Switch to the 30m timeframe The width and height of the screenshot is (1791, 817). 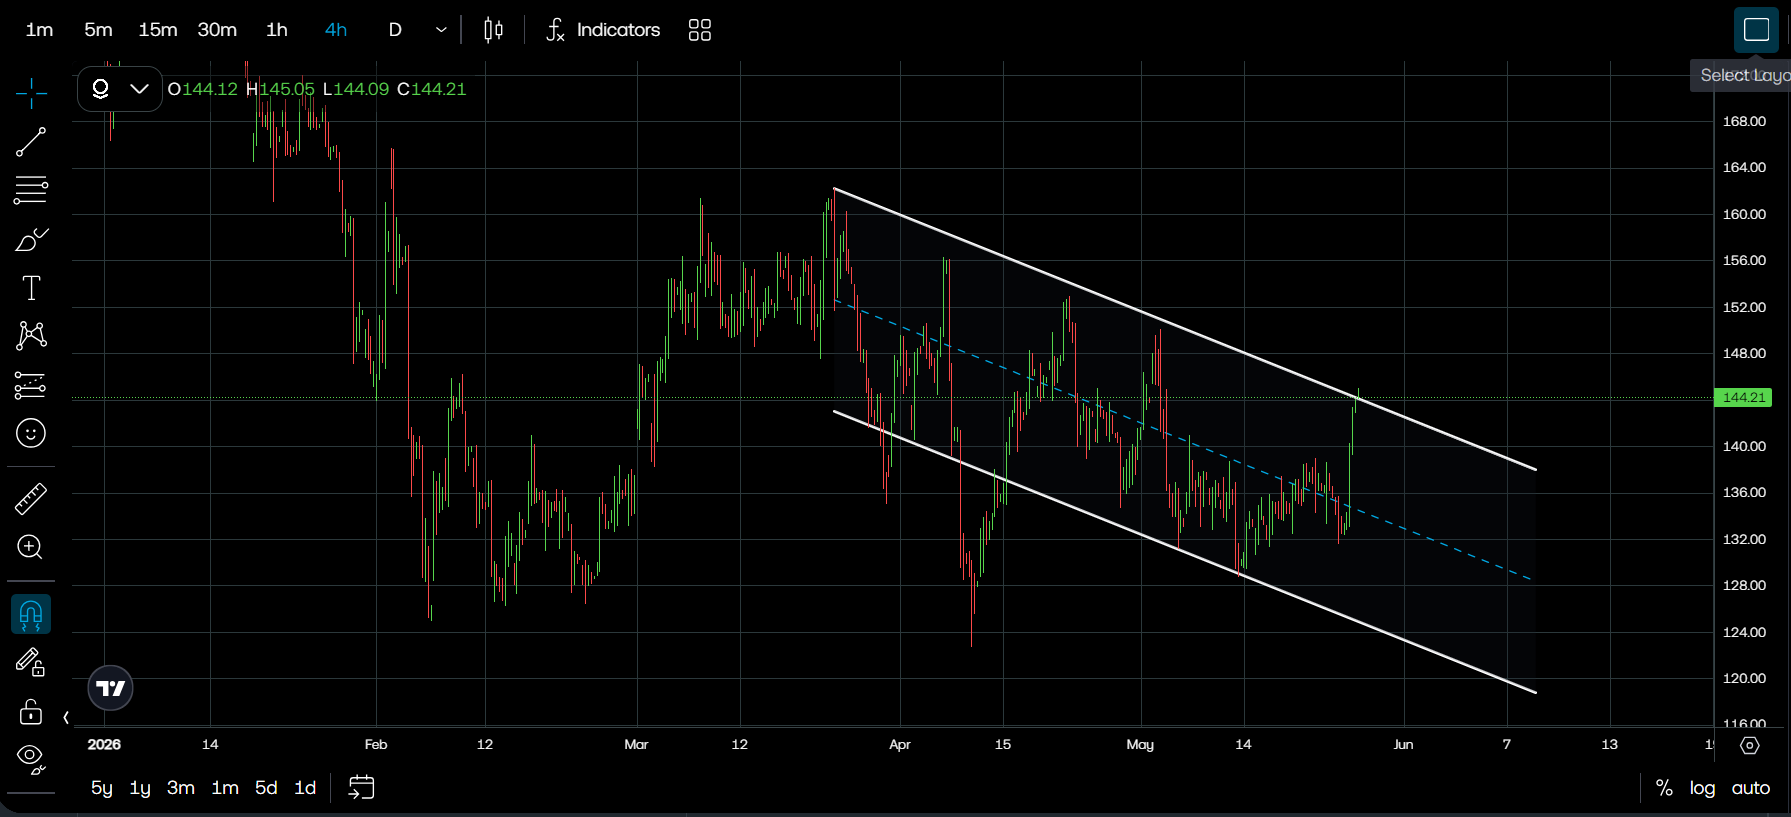217,30
